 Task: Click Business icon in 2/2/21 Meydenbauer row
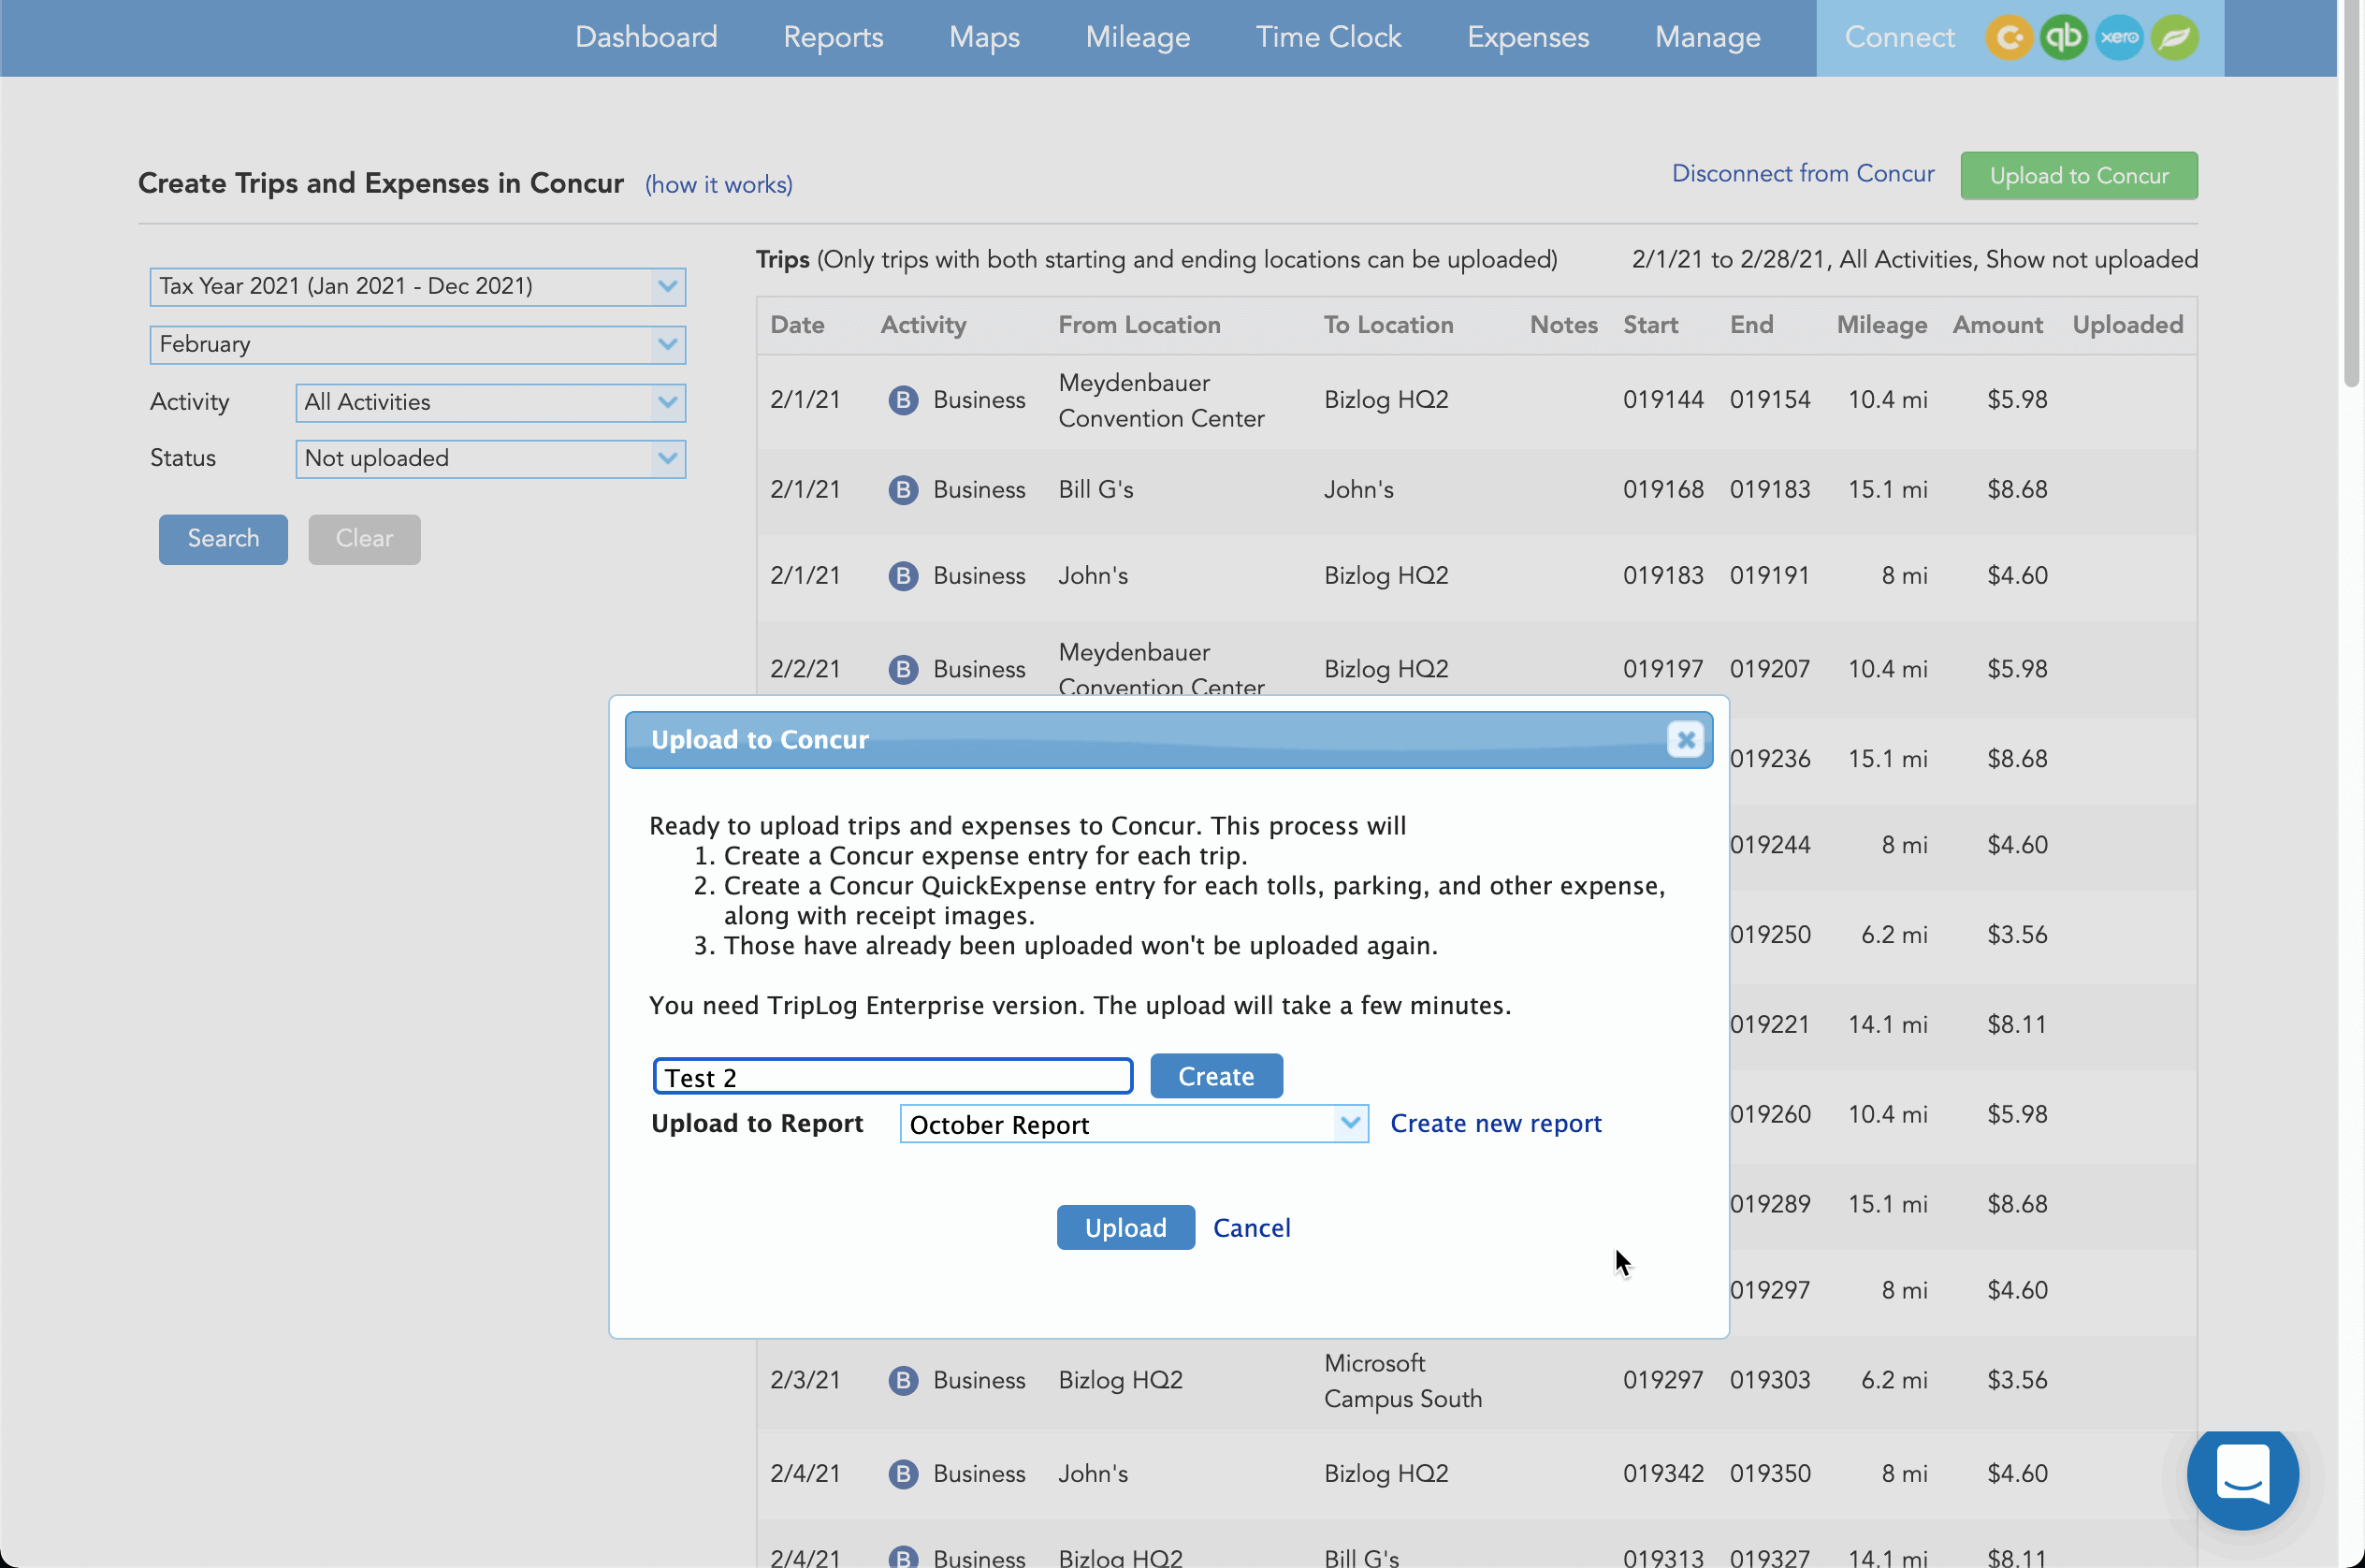point(903,669)
